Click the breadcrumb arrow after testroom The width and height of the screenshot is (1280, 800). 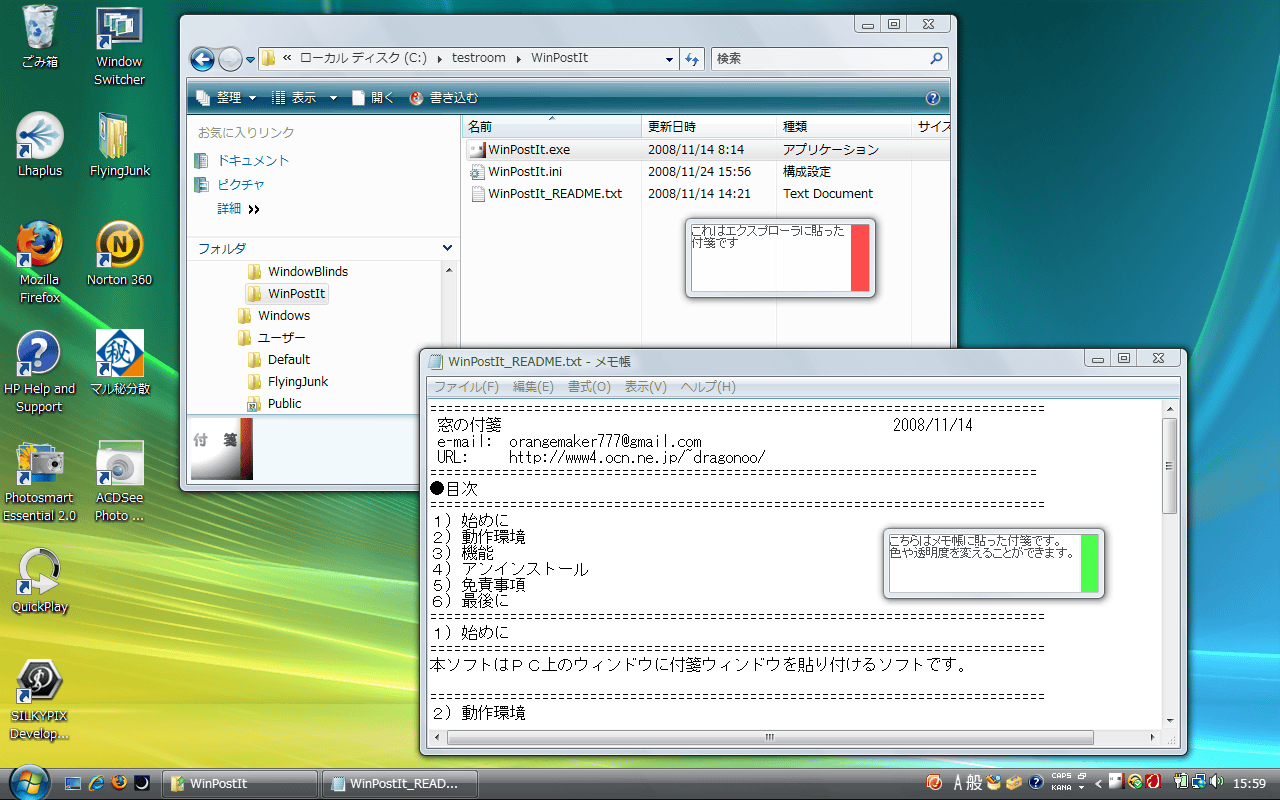(519, 58)
